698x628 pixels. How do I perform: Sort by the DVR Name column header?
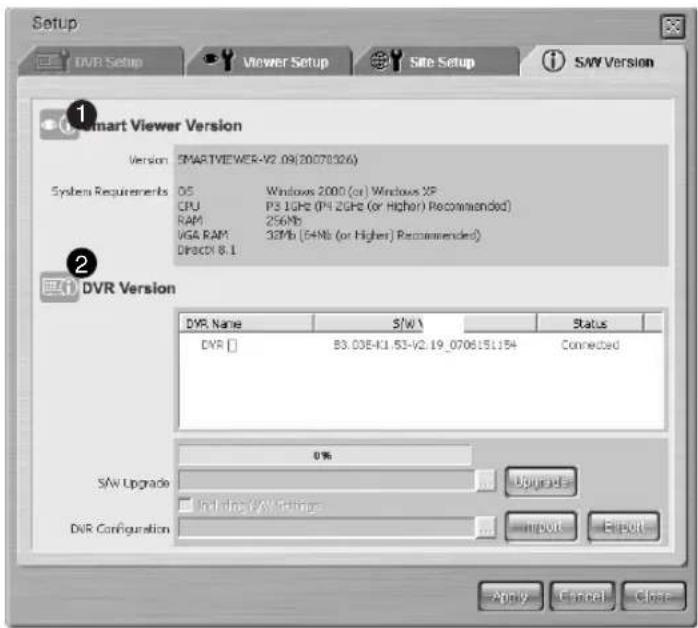pos(246,324)
